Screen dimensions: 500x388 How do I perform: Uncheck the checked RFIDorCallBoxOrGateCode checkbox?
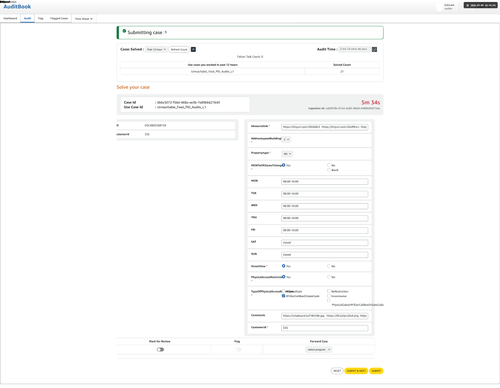pos(284,296)
